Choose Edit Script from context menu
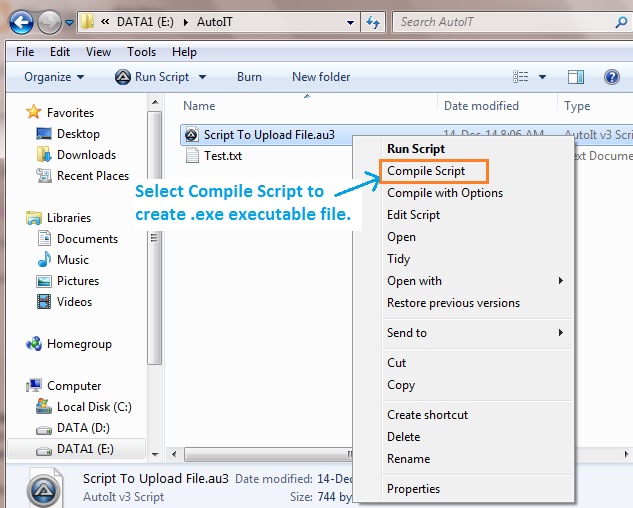633x508 pixels. pyautogui.click(x=413, y=215)
